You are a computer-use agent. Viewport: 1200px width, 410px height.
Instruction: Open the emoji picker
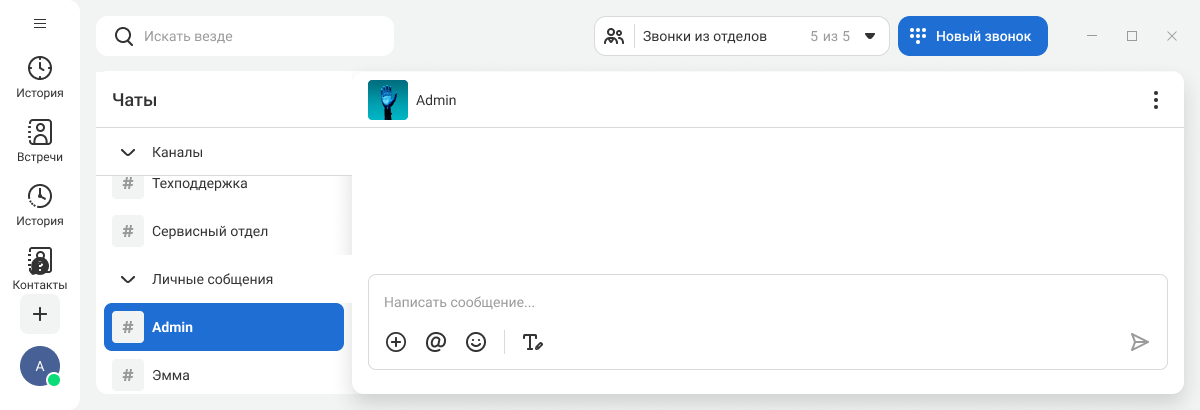476,342
